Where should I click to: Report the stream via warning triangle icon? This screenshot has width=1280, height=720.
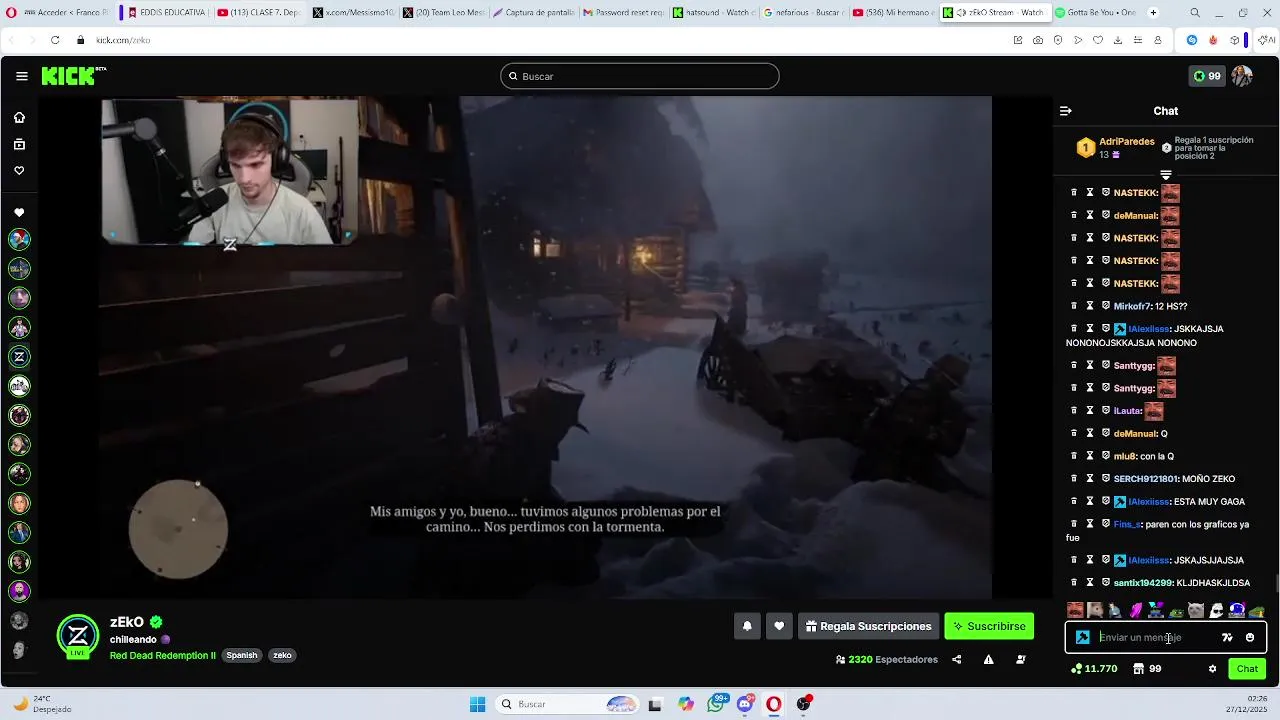click(x=988, y=659)
